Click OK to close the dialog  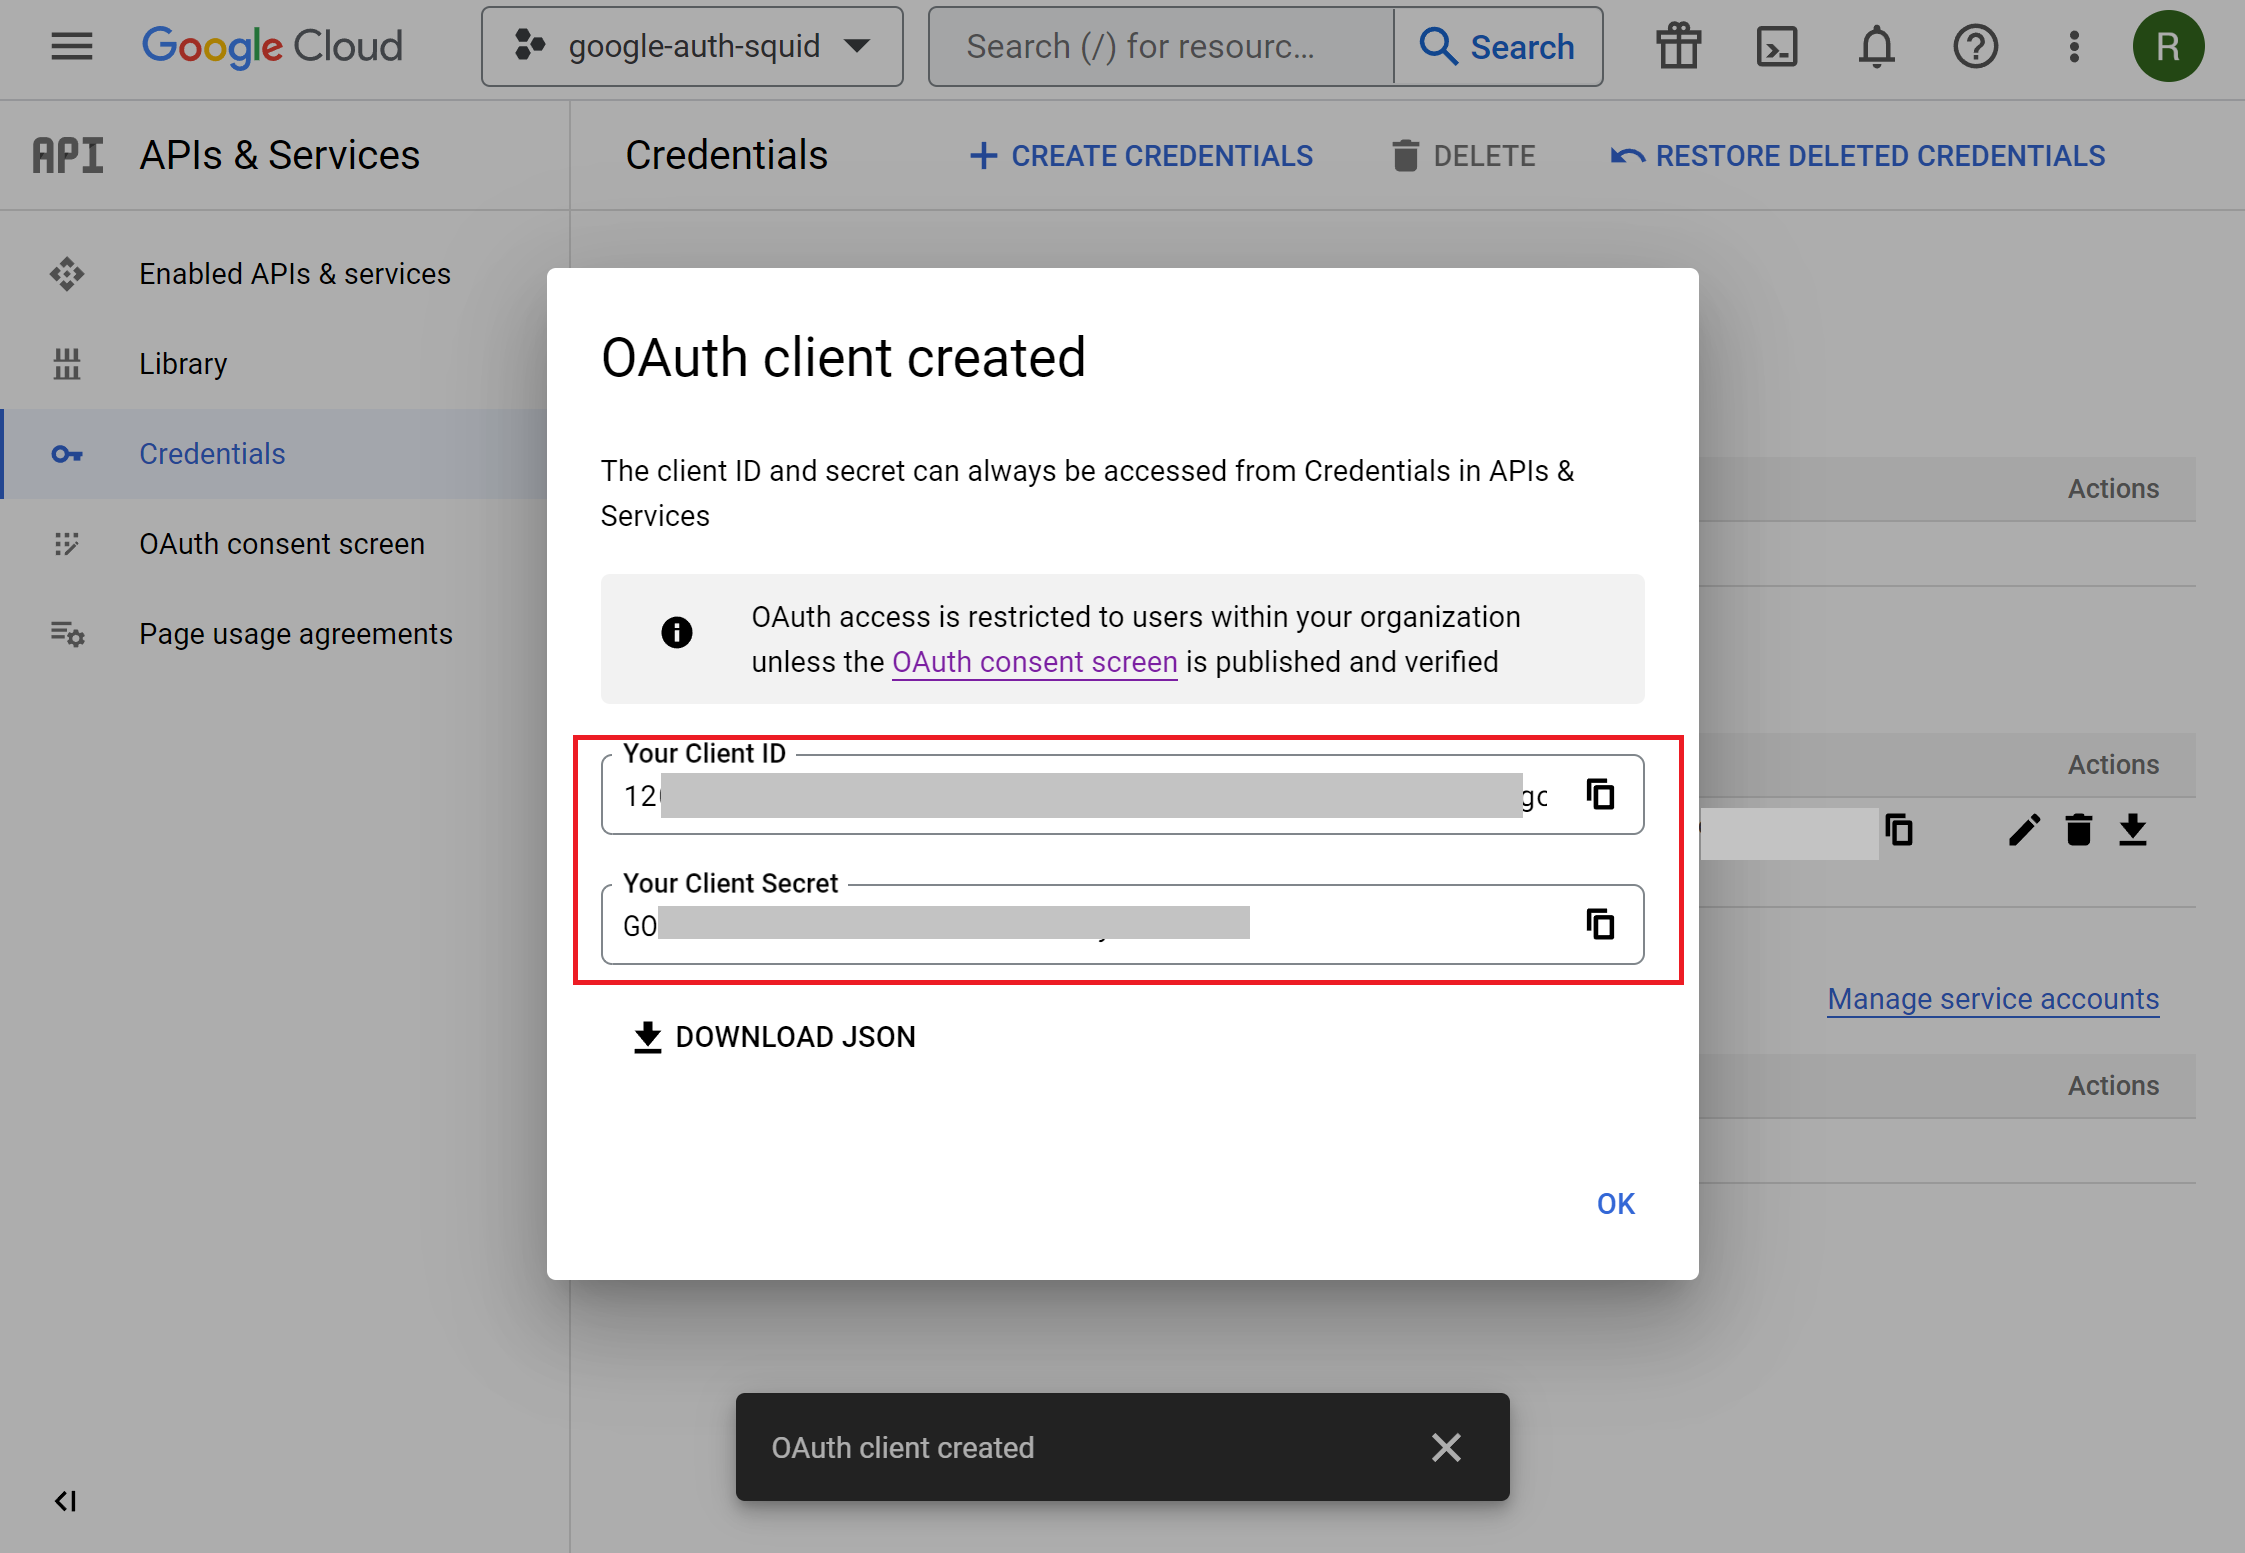(1616, 1204)
